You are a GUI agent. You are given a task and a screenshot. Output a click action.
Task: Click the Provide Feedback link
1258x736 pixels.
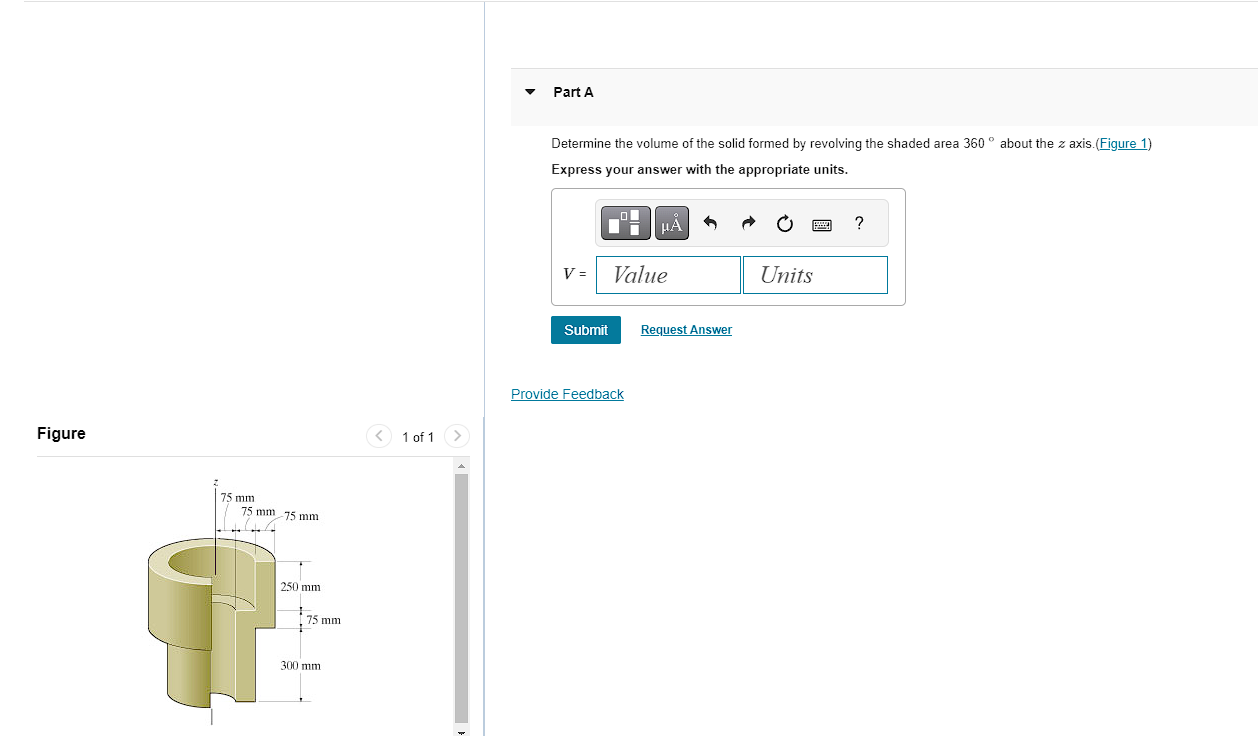567,393
